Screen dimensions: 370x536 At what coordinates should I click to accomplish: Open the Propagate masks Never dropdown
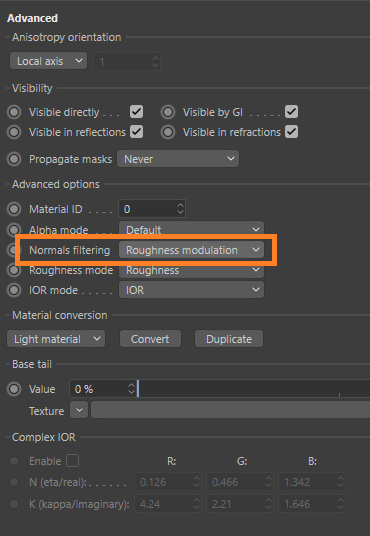click(178, 159)
